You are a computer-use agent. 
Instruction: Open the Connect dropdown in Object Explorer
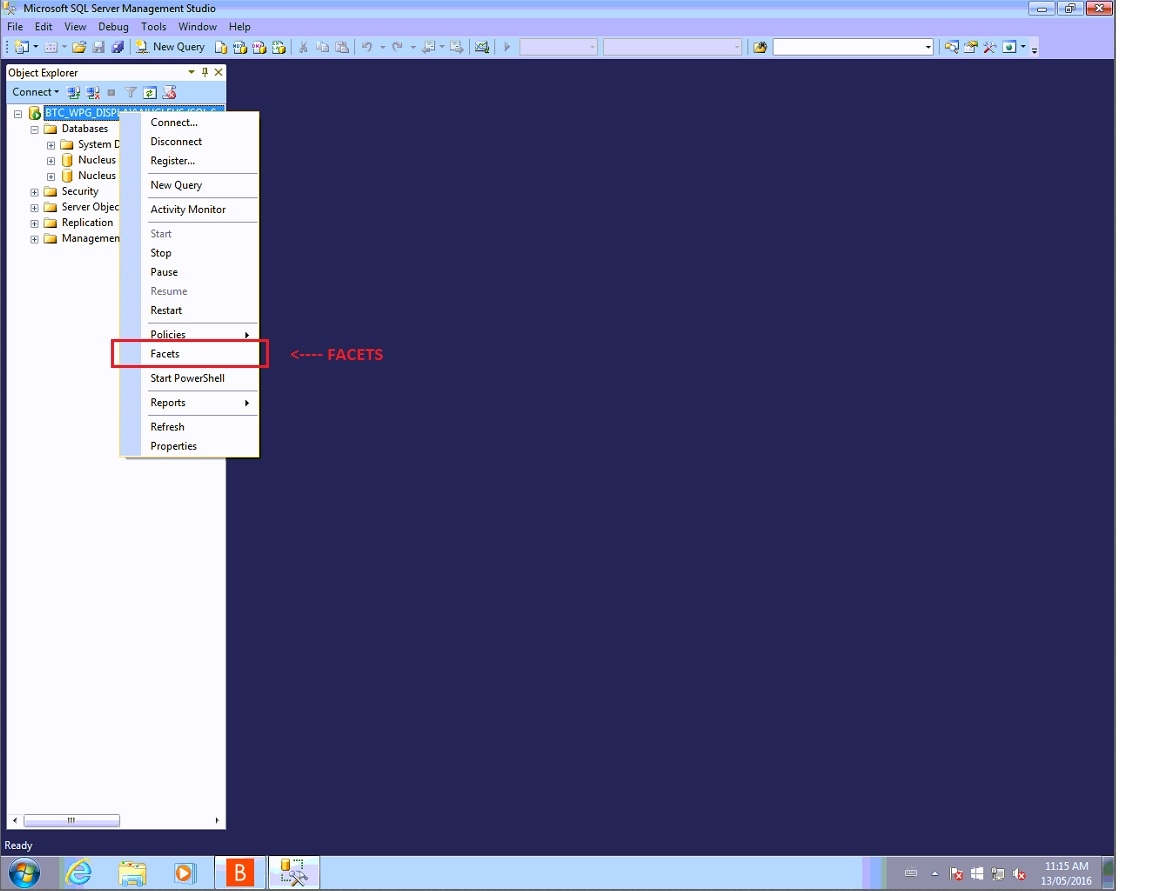pyautogui.click(x=35, y=92)
